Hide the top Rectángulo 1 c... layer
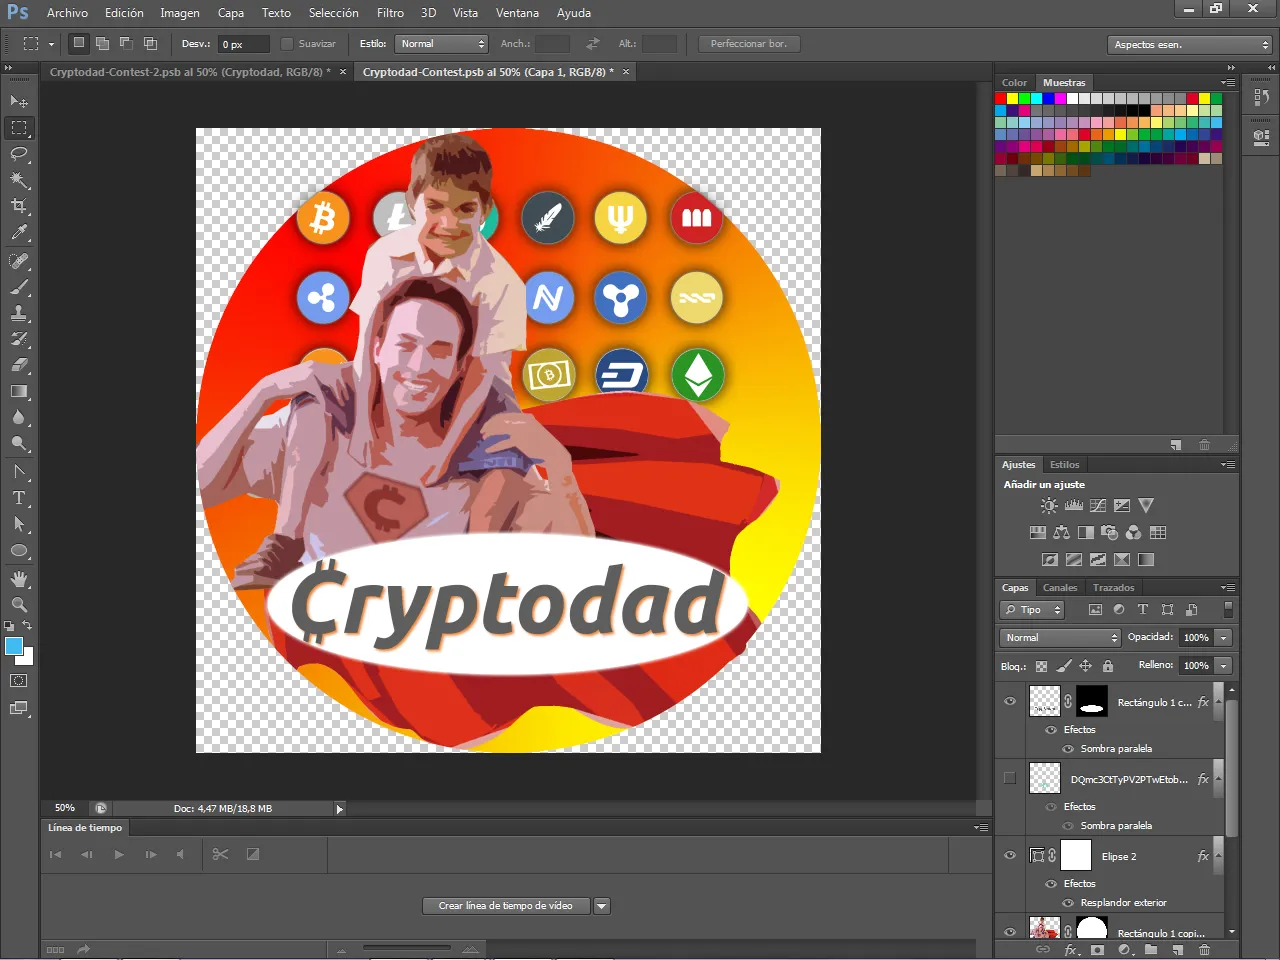The height and width of the screenshot is (960, 1280). [x=1010, y=701]
